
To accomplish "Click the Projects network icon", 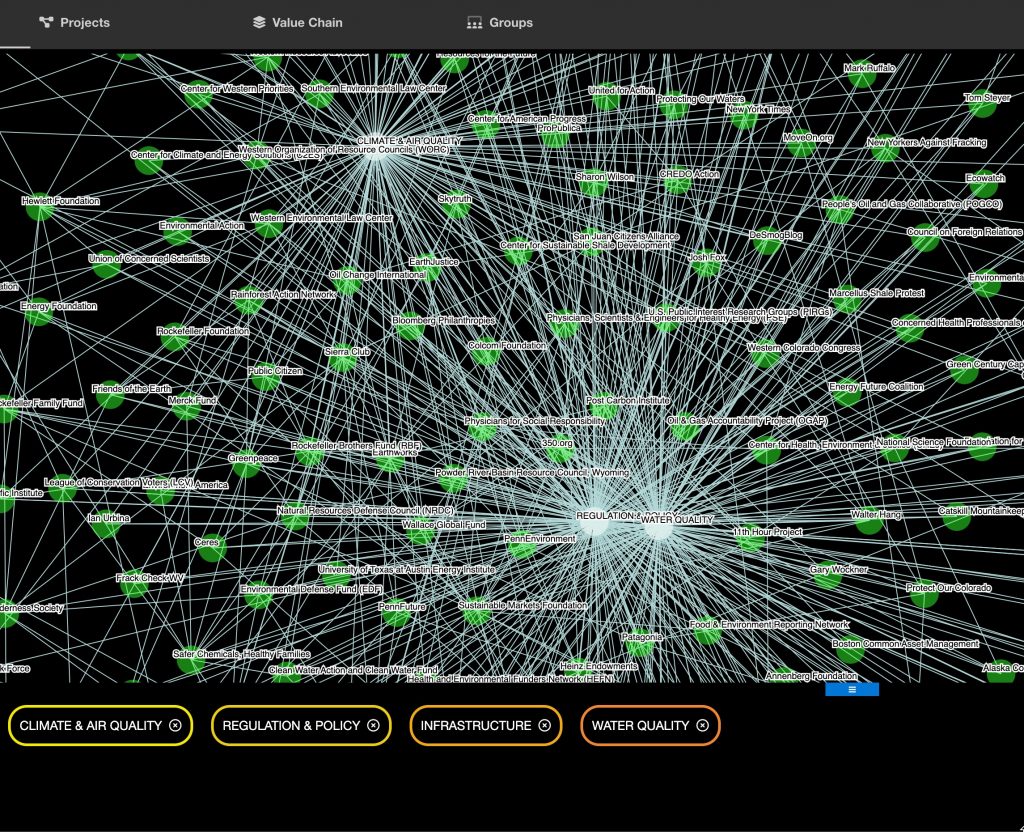I will [x=46, y=22].
